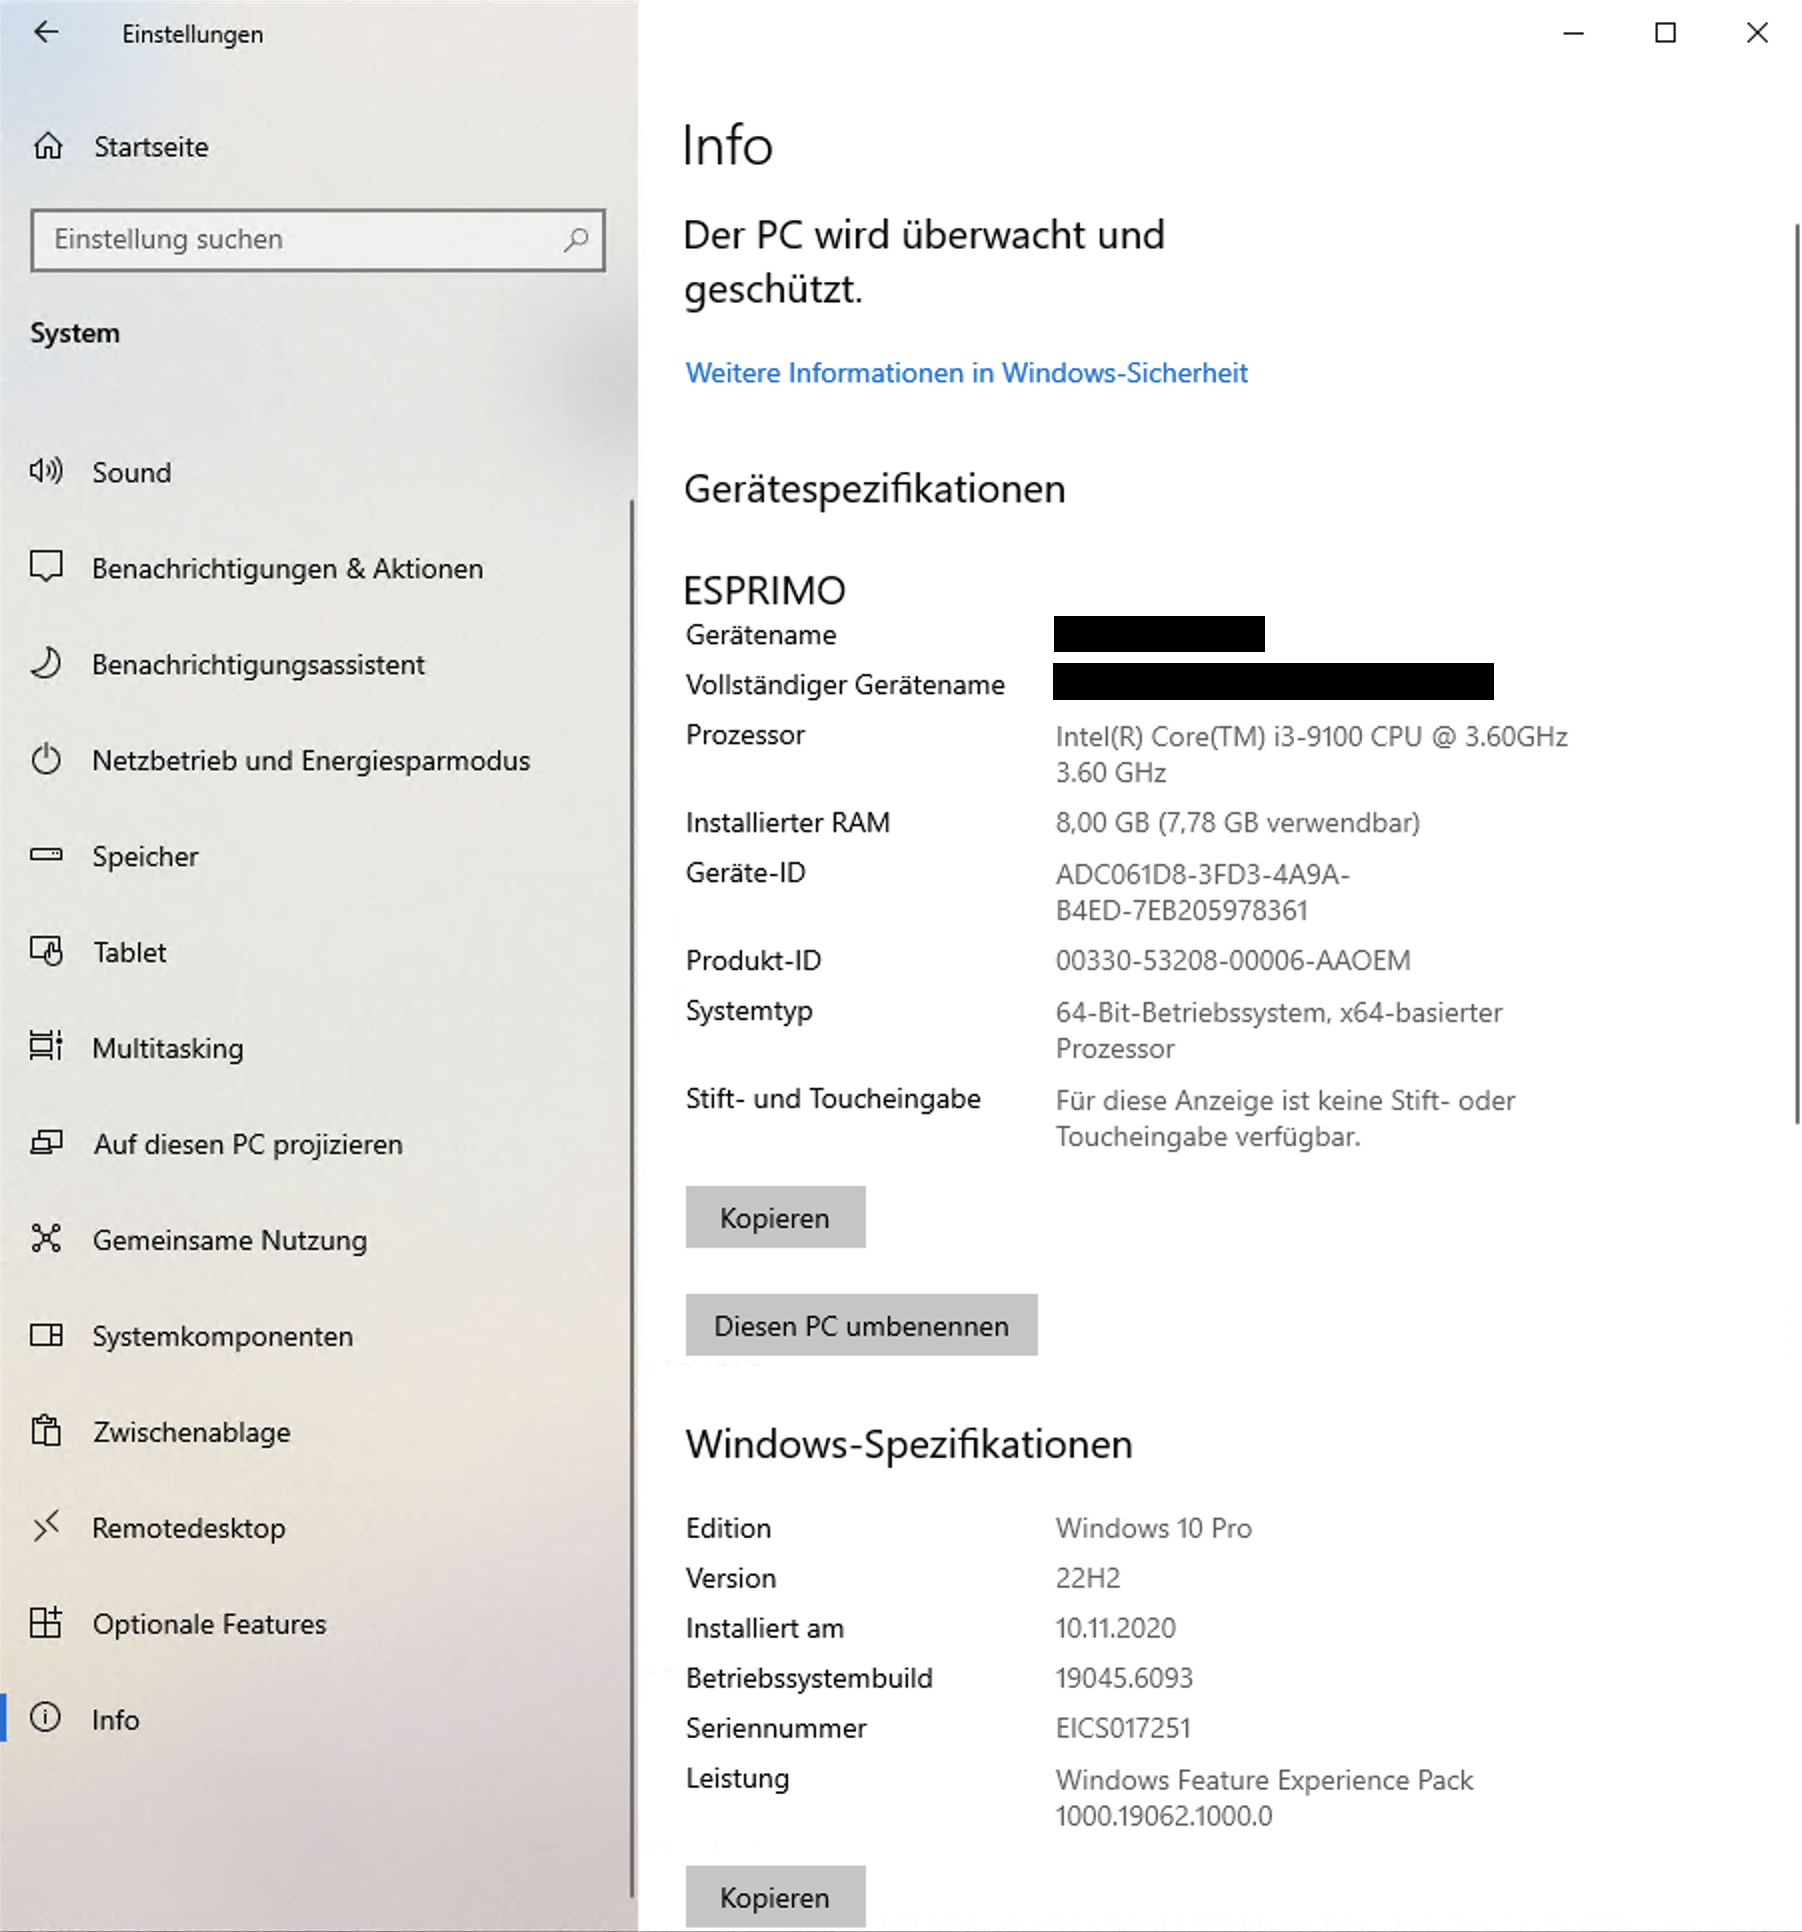Select Auf diesen PC projizieren icon
This screenshot has width=1802, height=1932.
tap(46, 1143)
